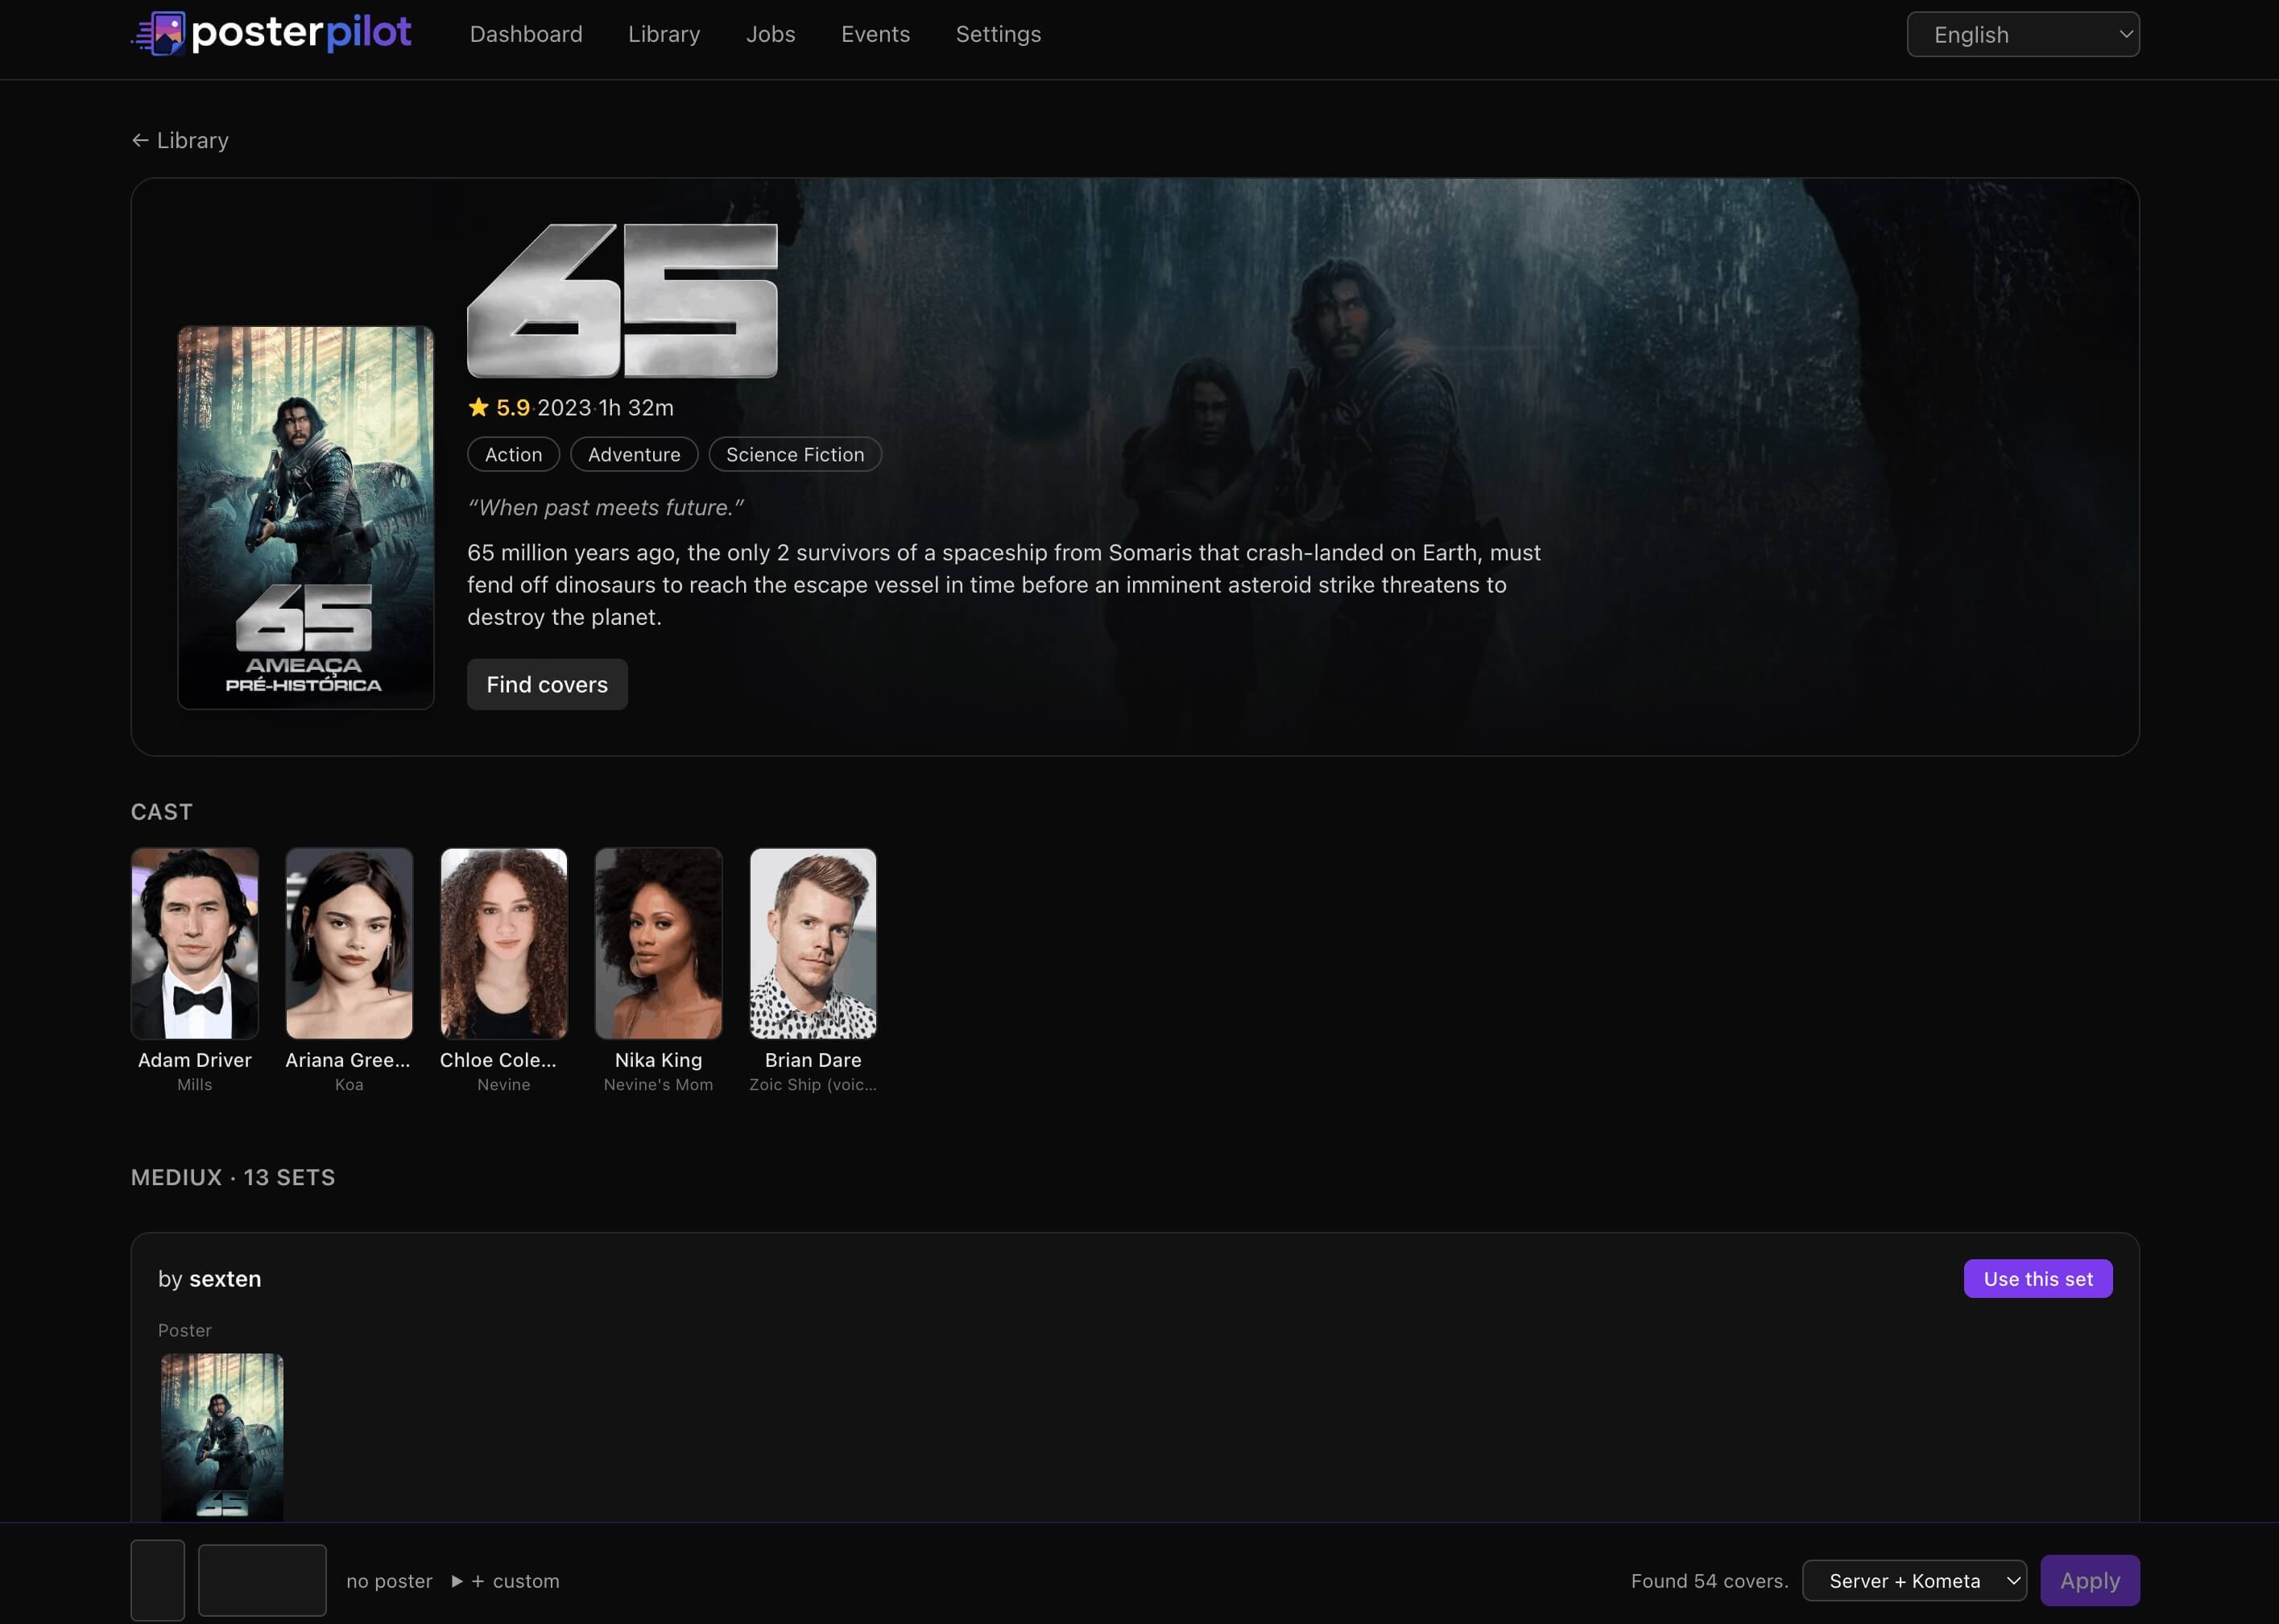Click the CAST section heading

tap(162, 812)
